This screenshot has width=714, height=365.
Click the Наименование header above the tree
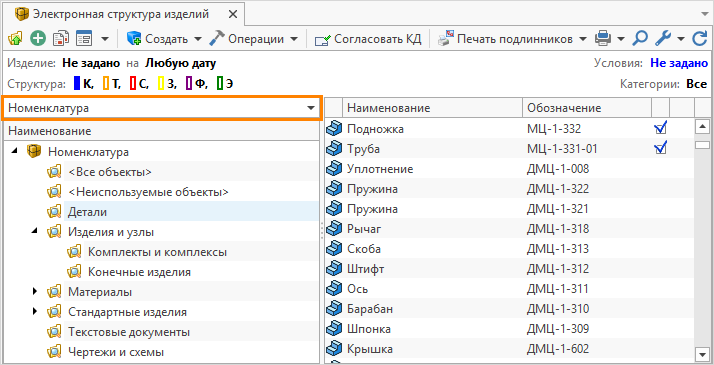[x=162, y=131]
